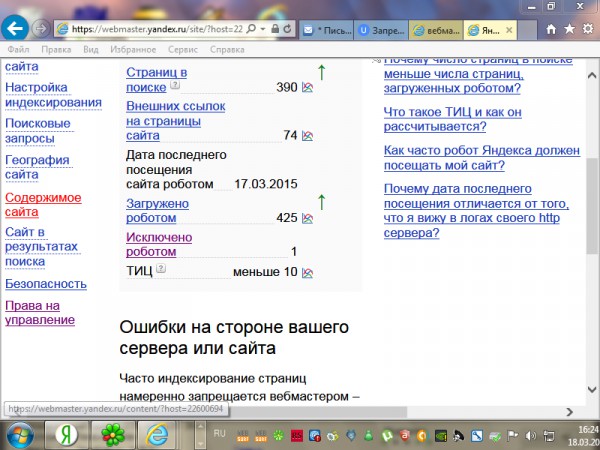Open chart icon beside value 425
Viewport: 600px width, 450px height.
307,218
